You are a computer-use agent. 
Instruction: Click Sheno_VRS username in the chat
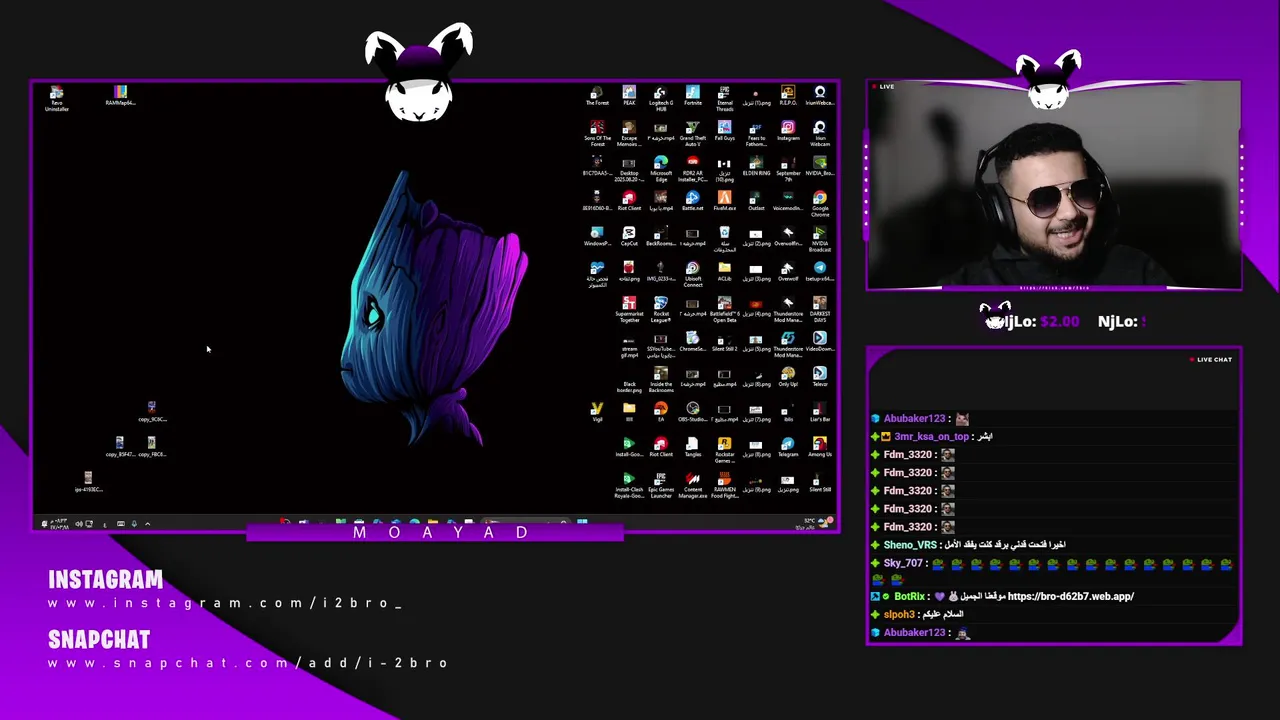point(910,545)
